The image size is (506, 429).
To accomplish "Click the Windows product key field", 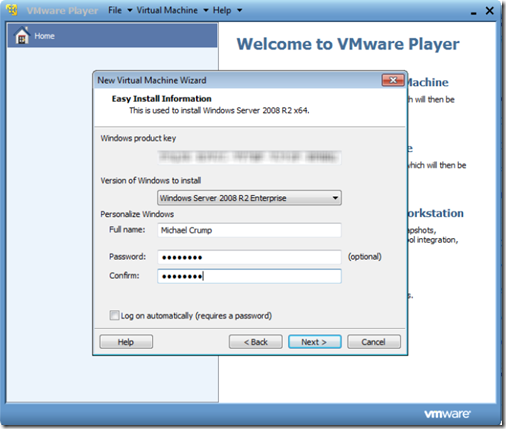I will tap(249, 157).
